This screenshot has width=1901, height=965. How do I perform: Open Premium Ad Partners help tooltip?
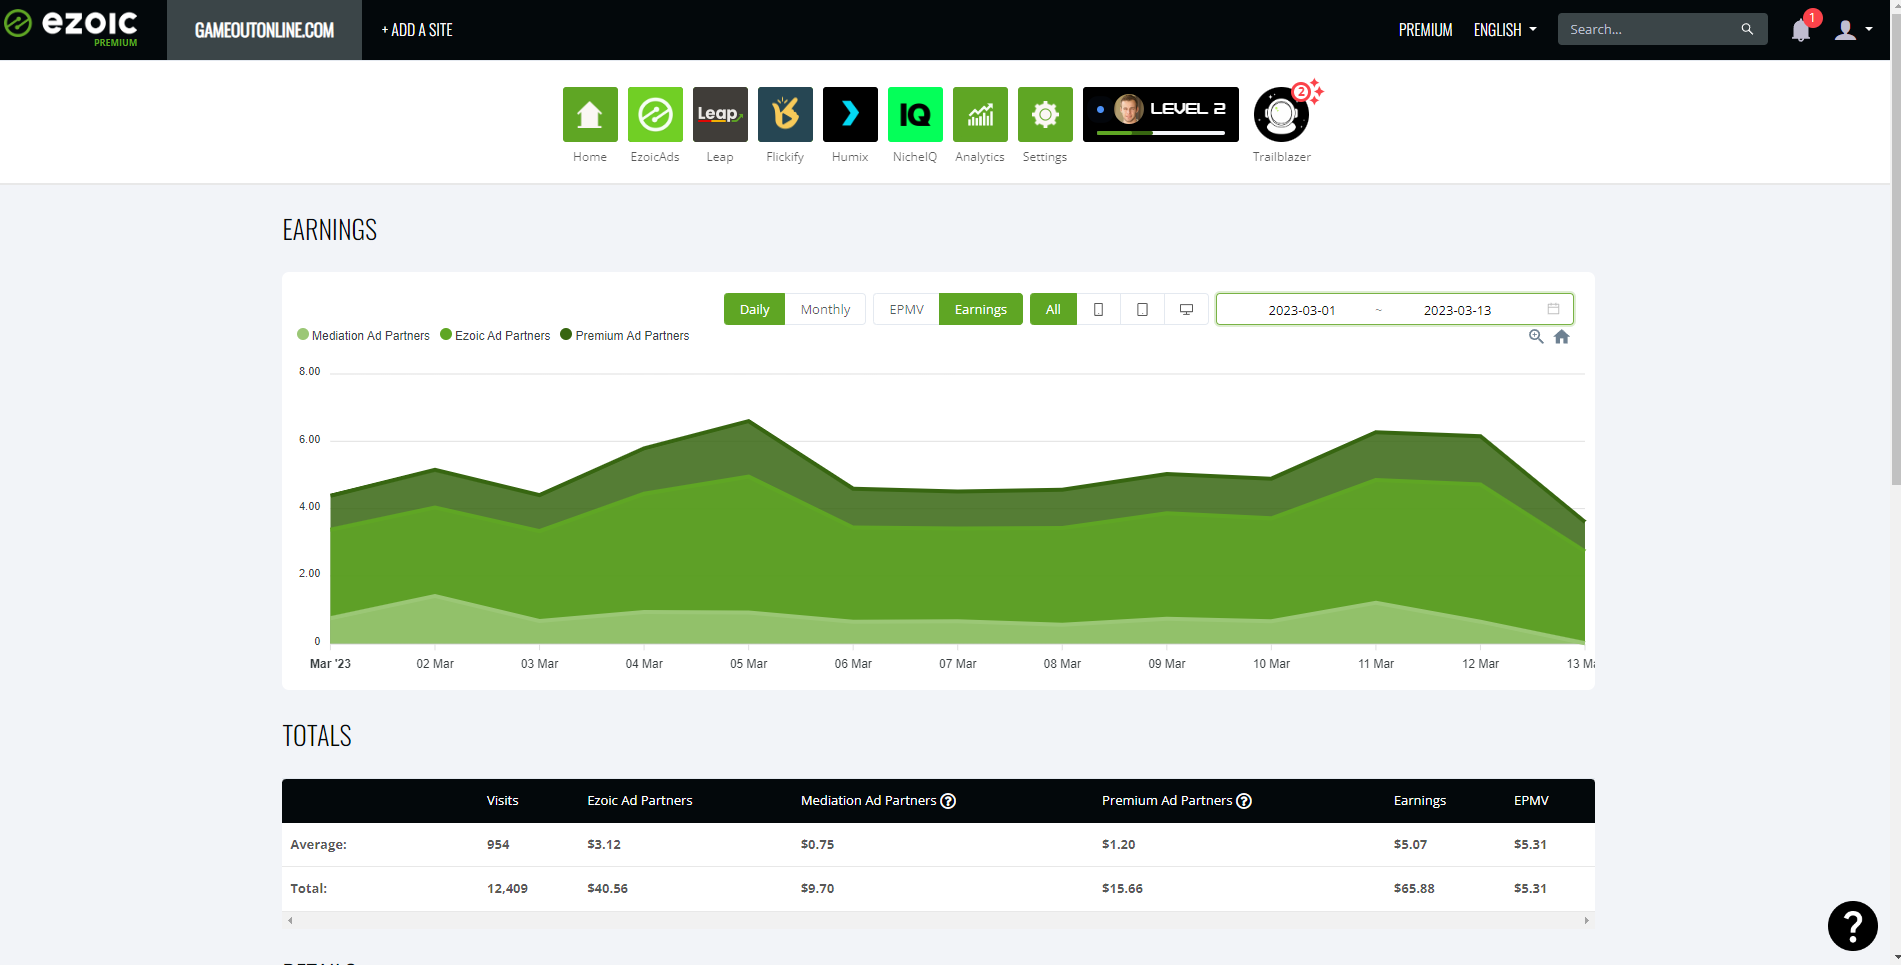(x=1244, y=801)
